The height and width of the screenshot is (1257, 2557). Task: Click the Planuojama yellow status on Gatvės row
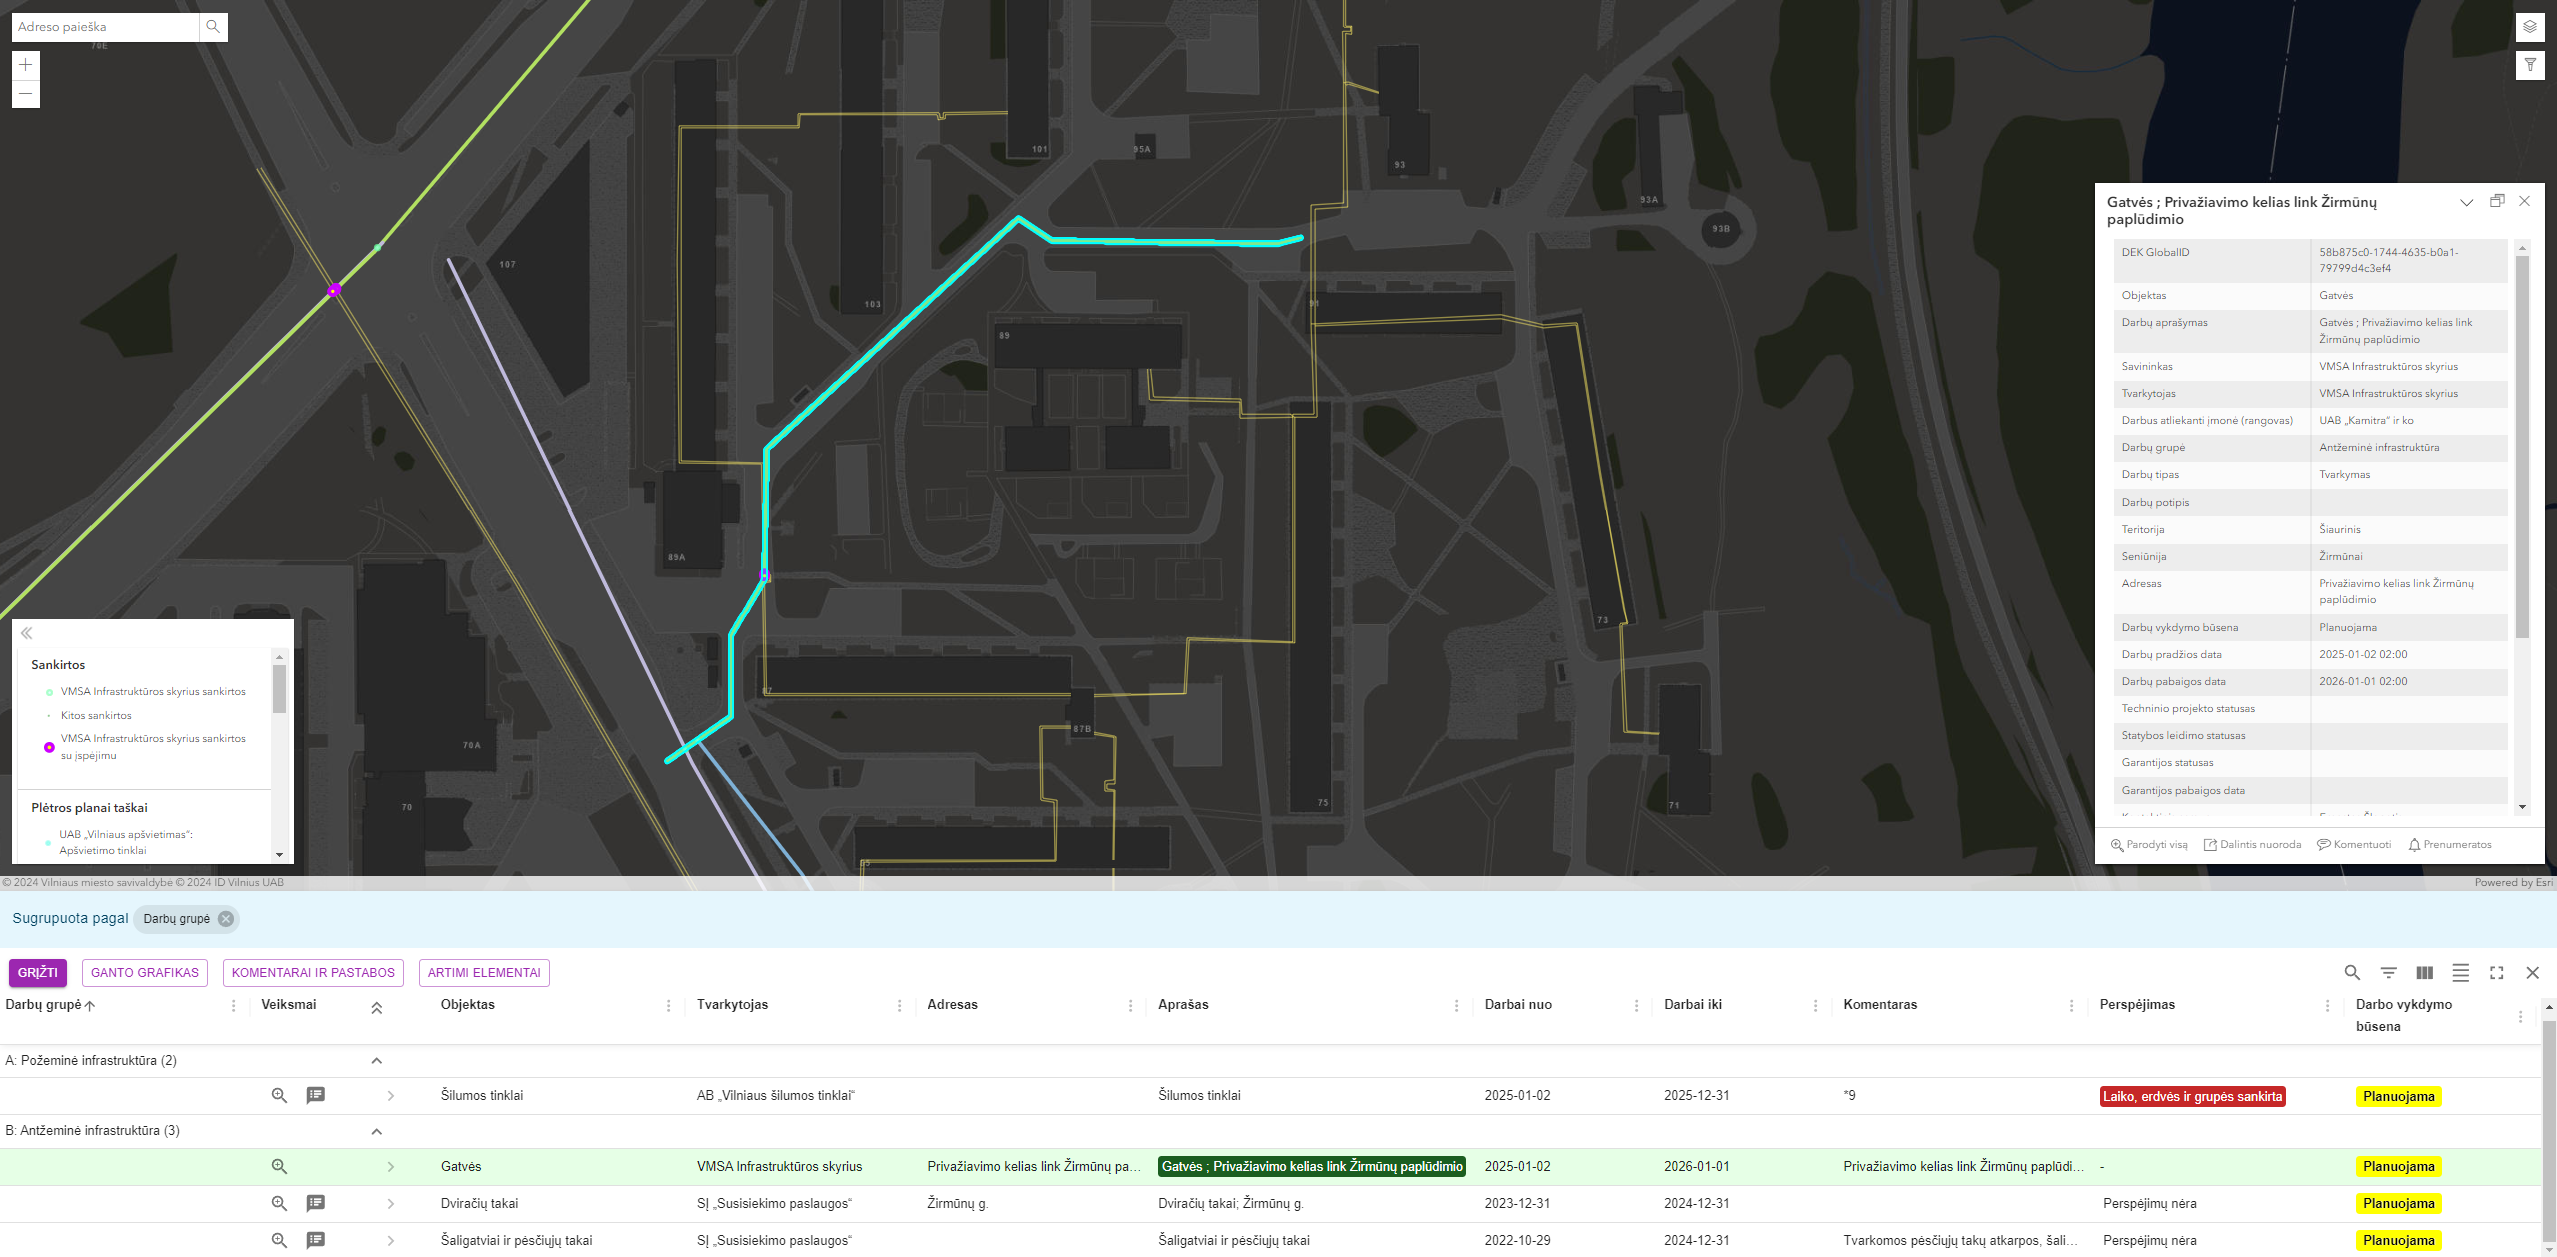pyautogui.click(x=2398, y=1167)
